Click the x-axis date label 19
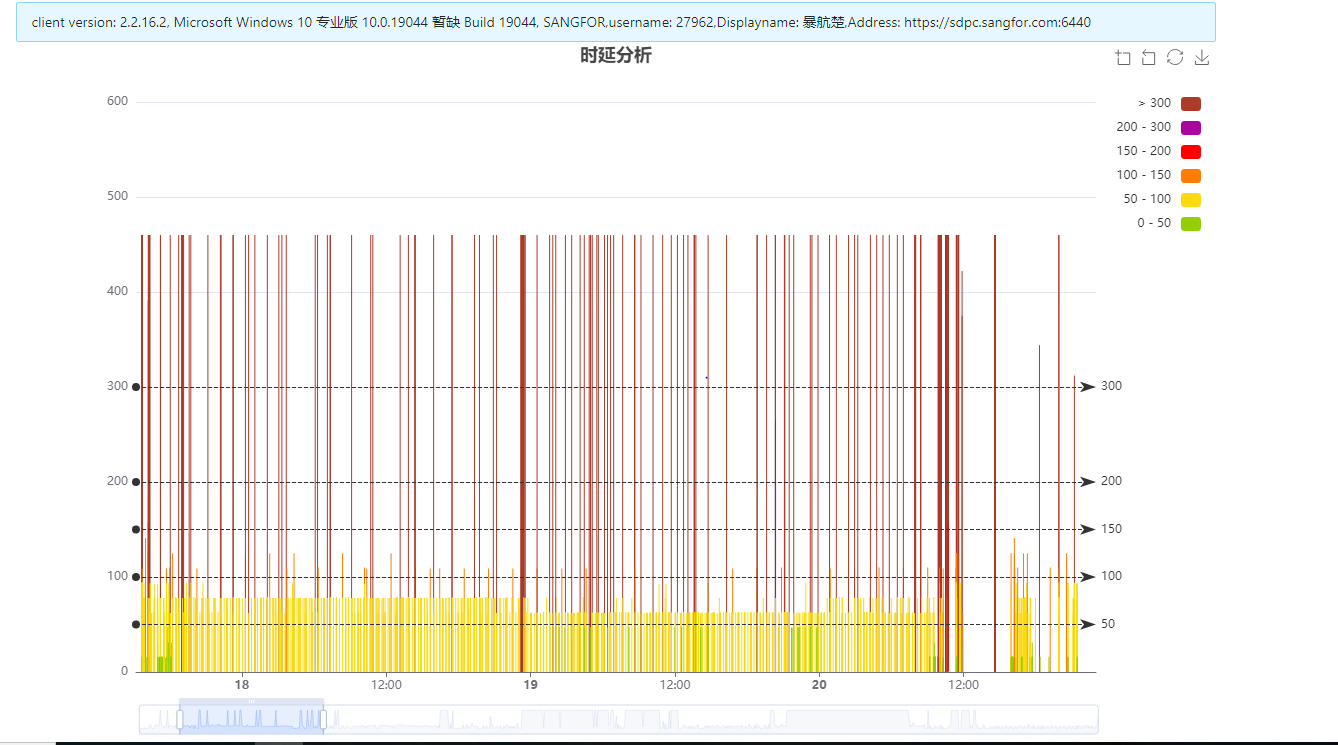 [531, 685]
